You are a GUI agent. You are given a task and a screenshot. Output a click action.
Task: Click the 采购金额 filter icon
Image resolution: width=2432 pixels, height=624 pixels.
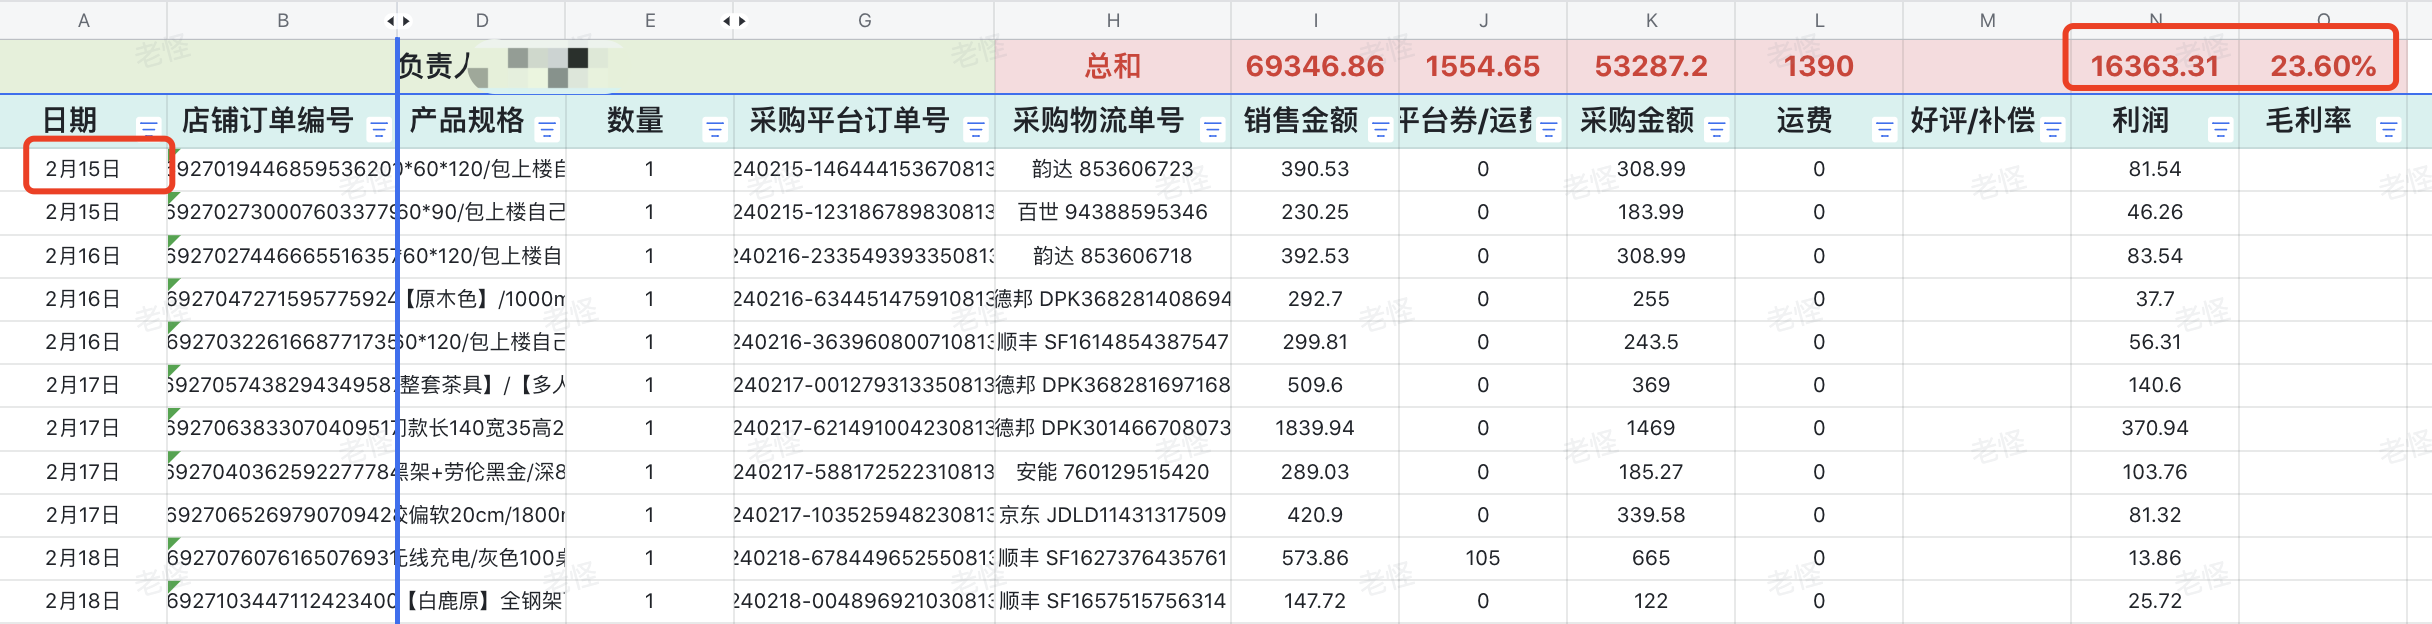click(x=1716, y=129)
